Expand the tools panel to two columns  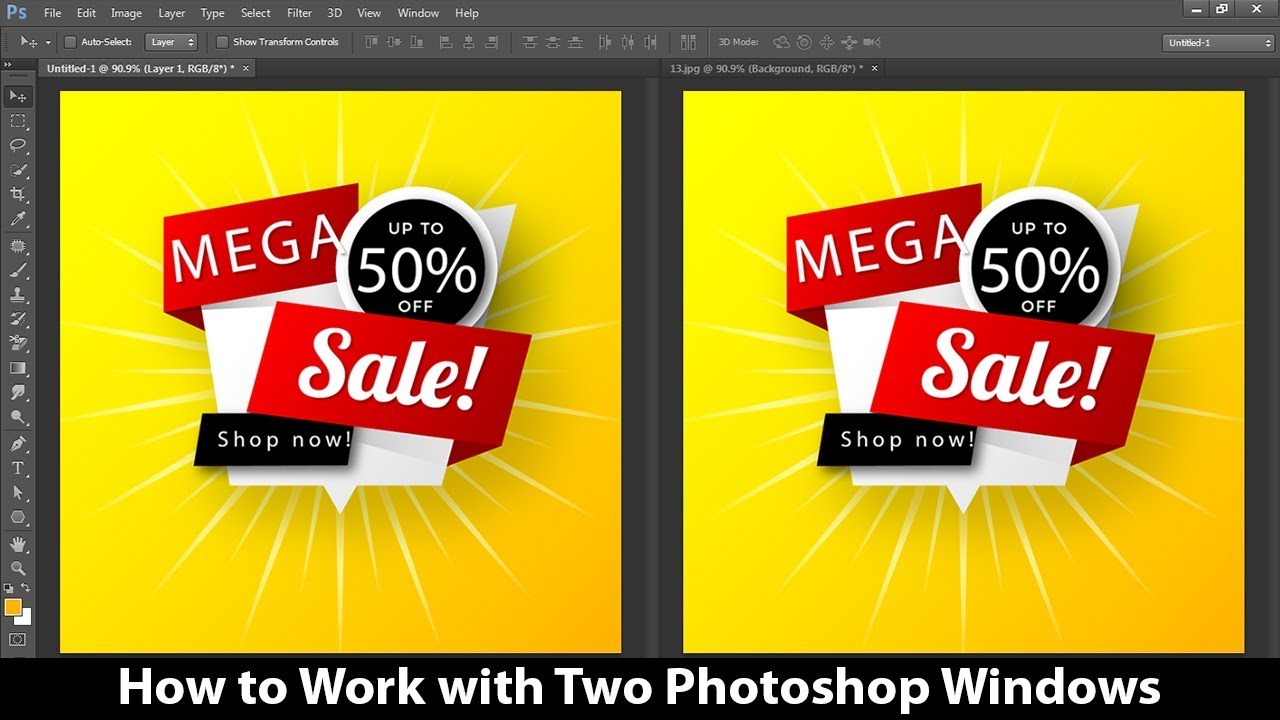click(x=8, y=64)
